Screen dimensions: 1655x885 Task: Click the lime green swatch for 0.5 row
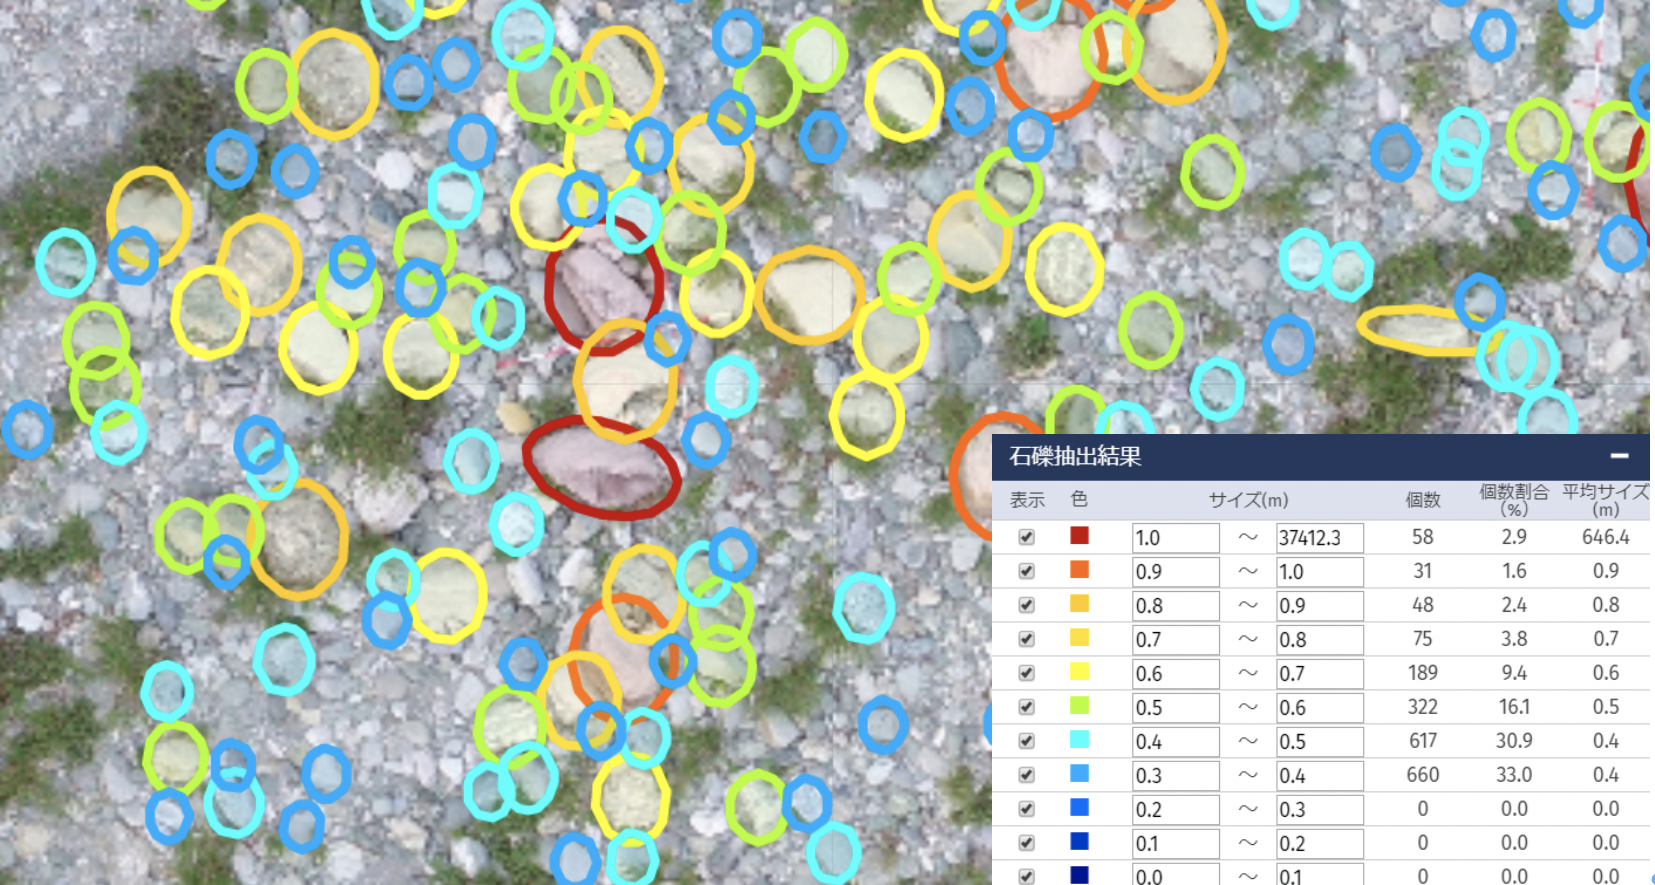tap(1079, 706)
